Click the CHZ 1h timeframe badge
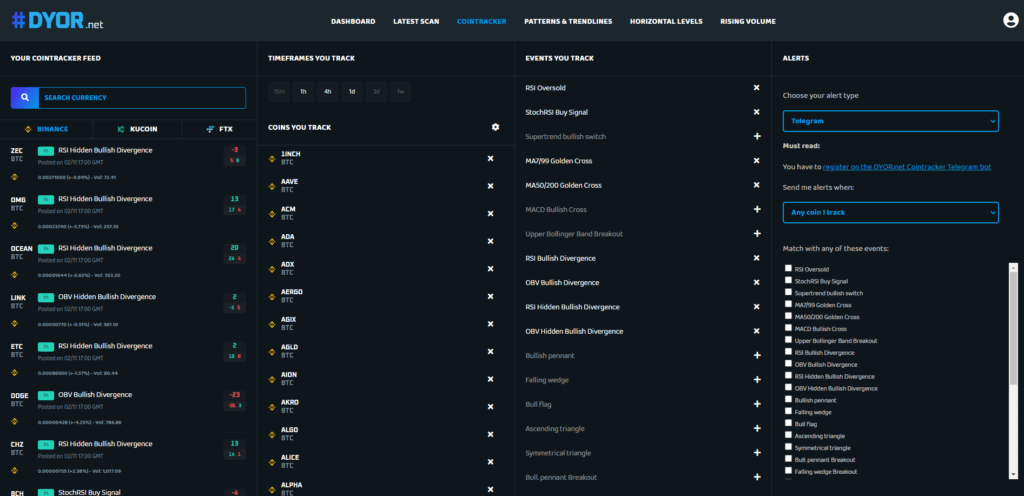The width and height of the screenshot is (1024, 496). coord(45,444)
